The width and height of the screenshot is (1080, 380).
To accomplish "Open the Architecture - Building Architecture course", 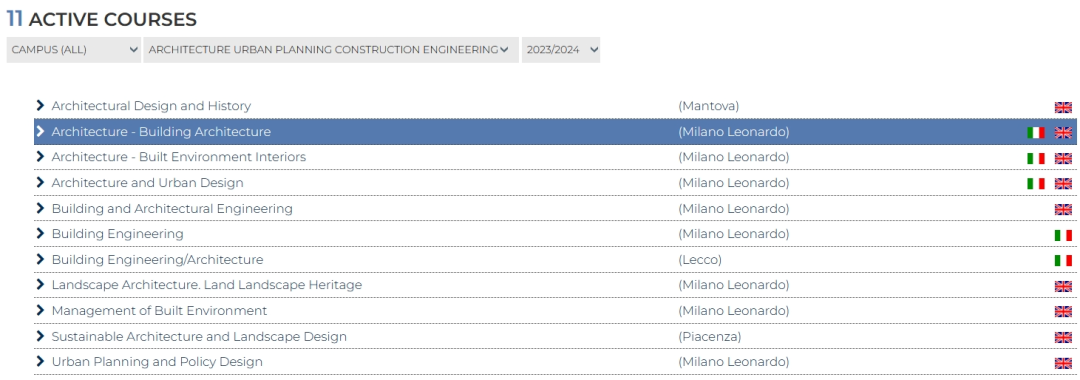I will 161,131.
